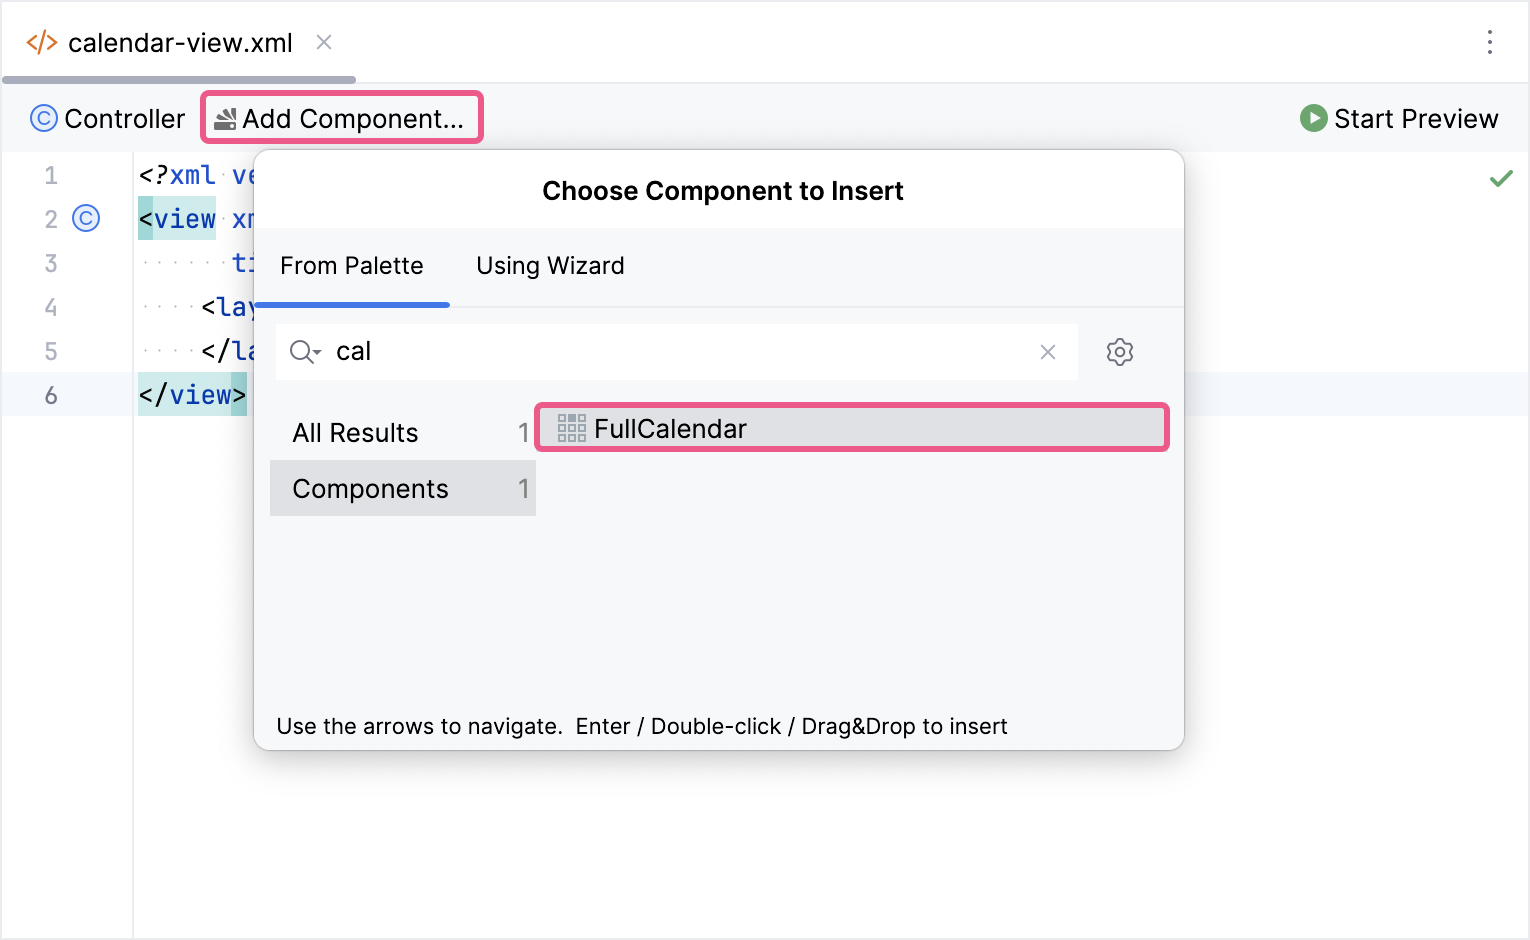Screen dimensions: 1530x940
Task: Clear the search text using the X button
Action: click(1047, 352)
